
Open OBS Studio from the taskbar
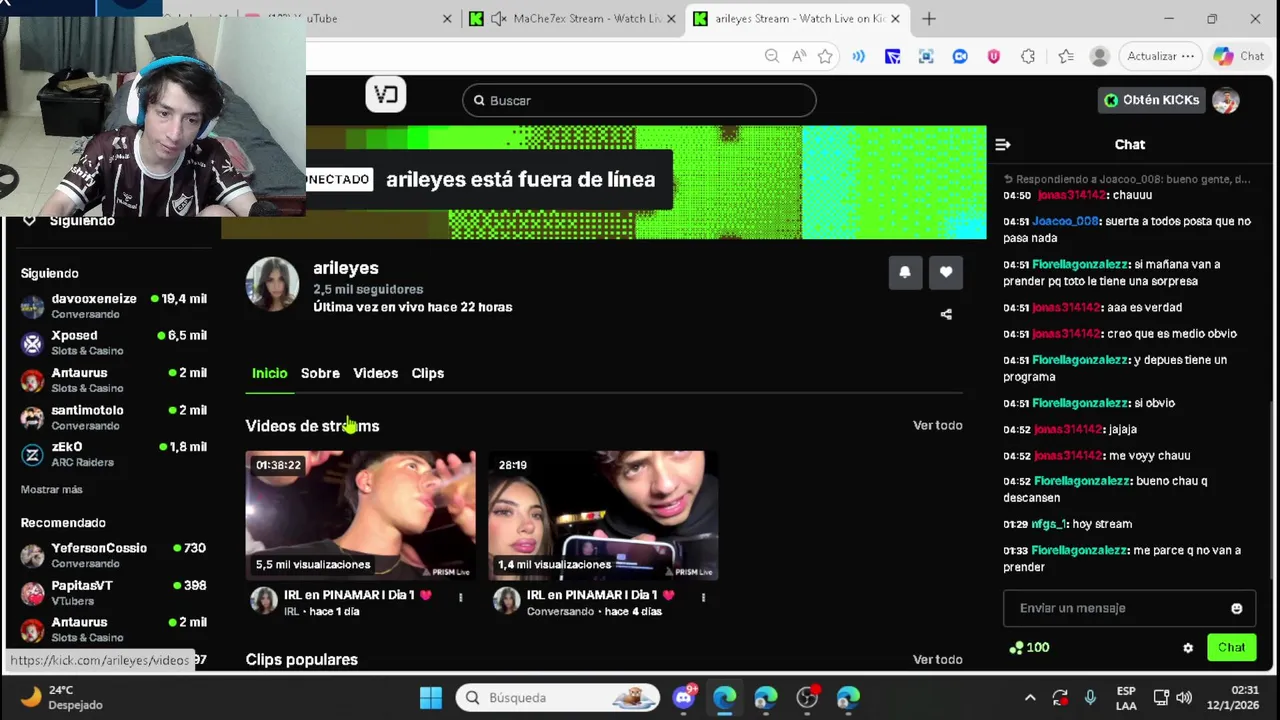click(x=807, y=697)
